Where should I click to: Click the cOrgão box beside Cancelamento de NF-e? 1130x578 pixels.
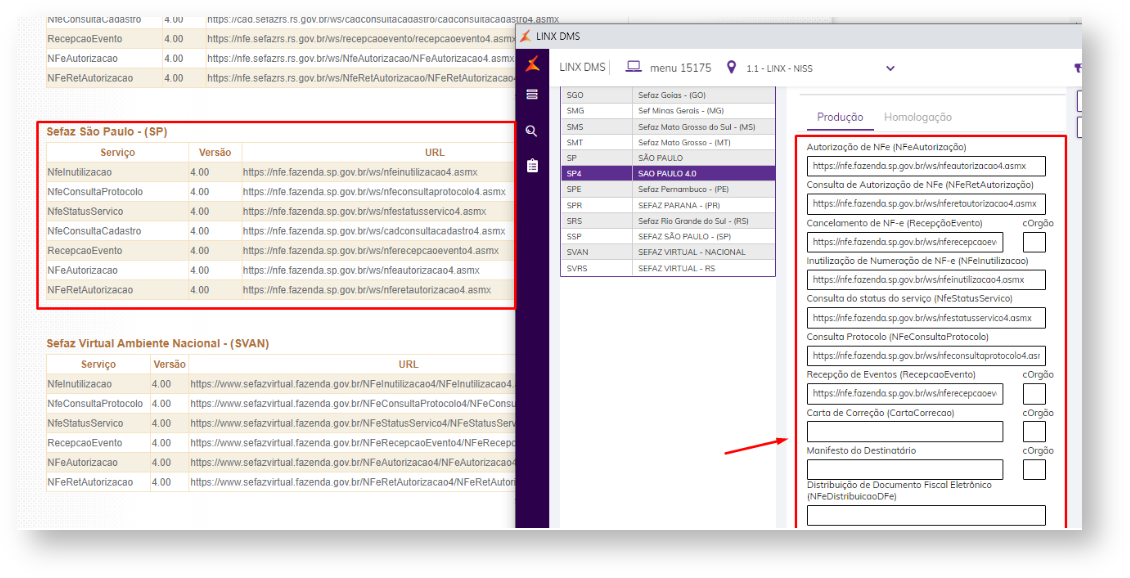pyautogui.click(x=1034, y=242)
